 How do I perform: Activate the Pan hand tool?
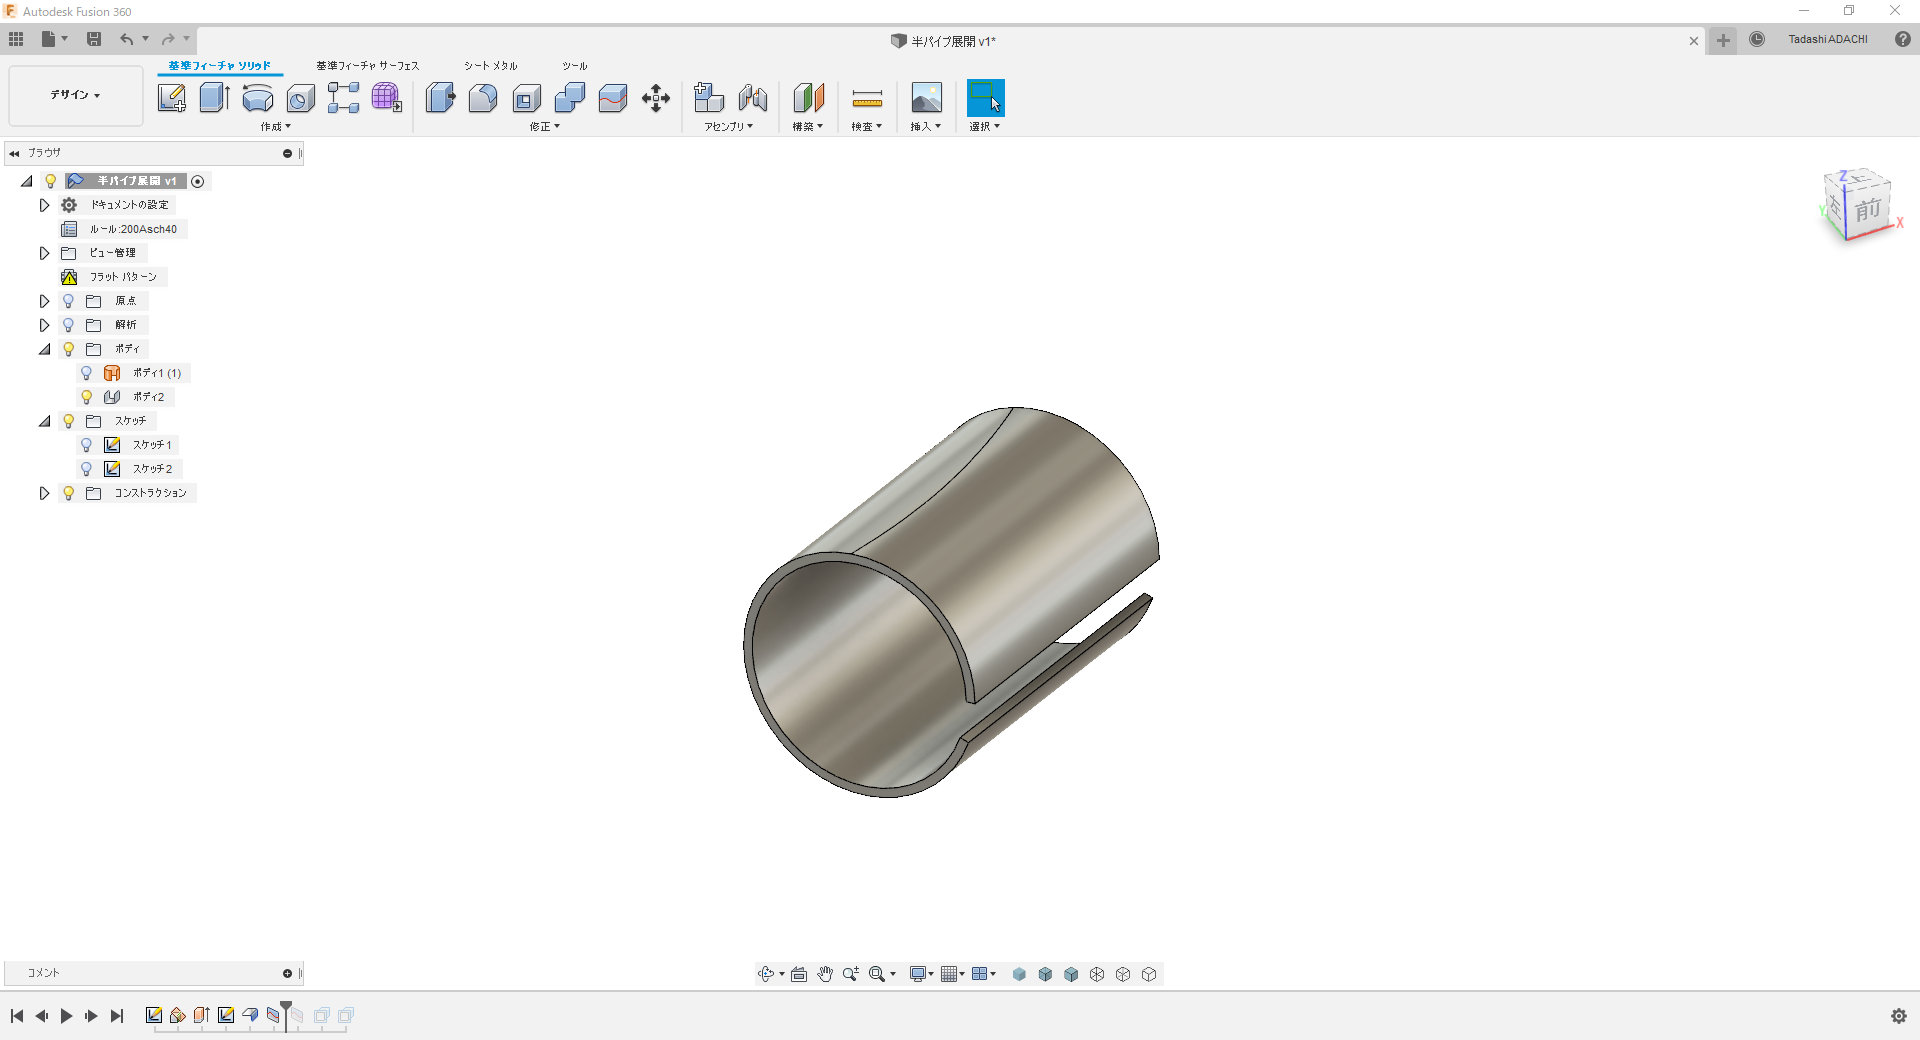pos(825,974)
